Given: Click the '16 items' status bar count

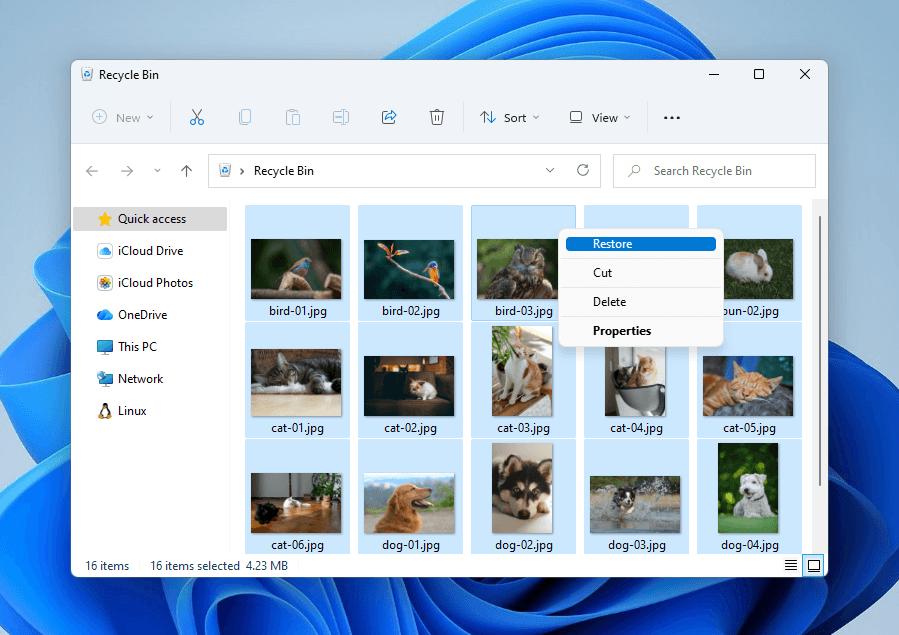Looking at the screenshot, I should [107, 566].
